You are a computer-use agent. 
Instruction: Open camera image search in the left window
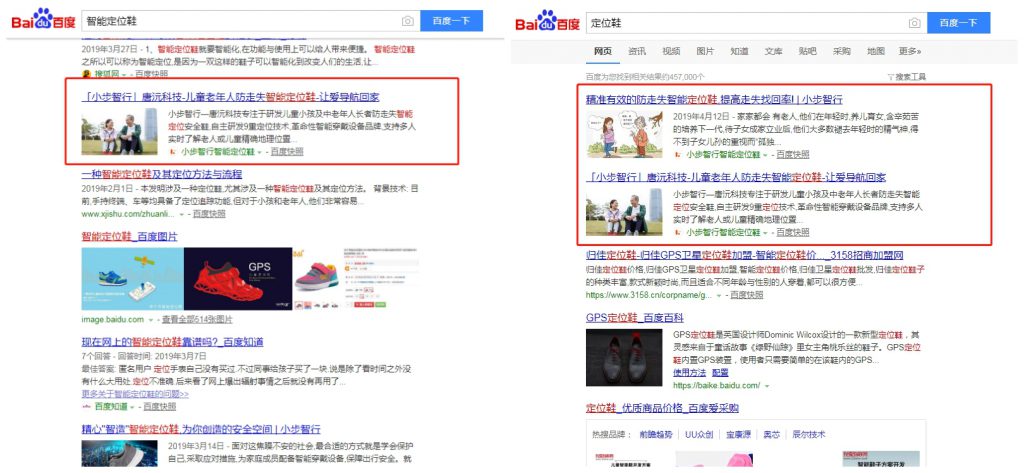tap(408, 21)
